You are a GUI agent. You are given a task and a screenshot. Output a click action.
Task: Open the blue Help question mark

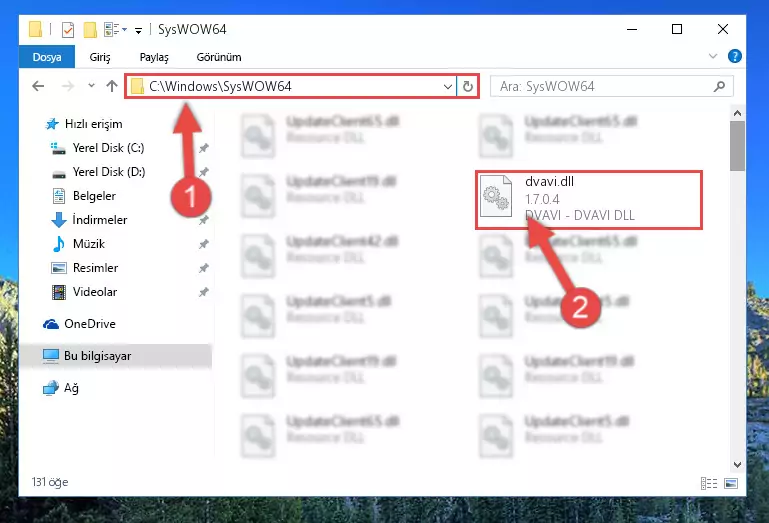[x=734, y=56]
